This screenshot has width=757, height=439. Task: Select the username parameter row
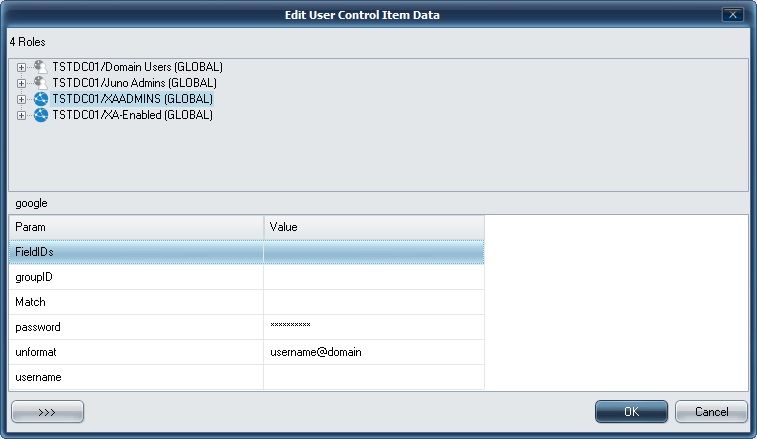tap(247, 377)
